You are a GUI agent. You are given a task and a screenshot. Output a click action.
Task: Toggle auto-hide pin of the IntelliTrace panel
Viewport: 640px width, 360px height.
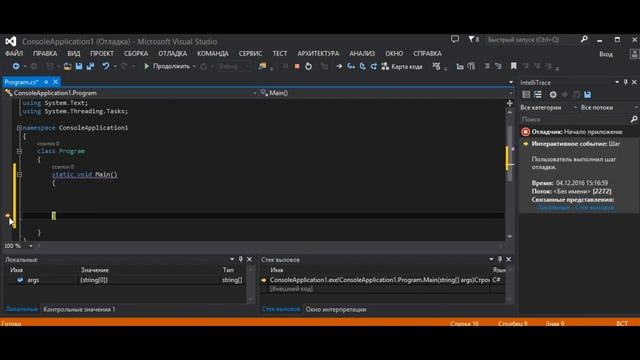pos(626,82)
